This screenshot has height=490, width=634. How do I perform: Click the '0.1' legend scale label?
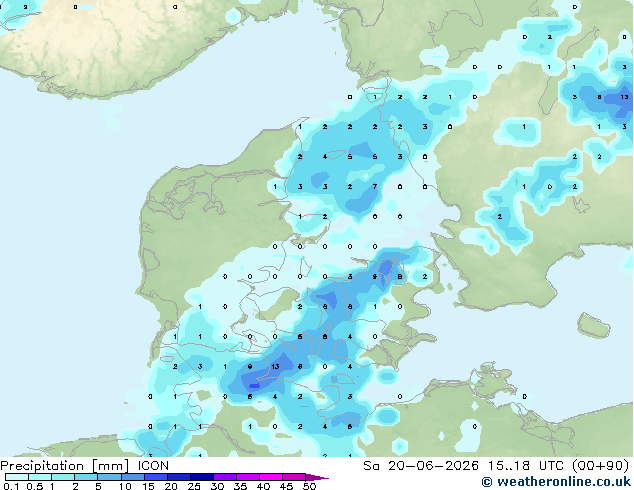coord(11,486)
